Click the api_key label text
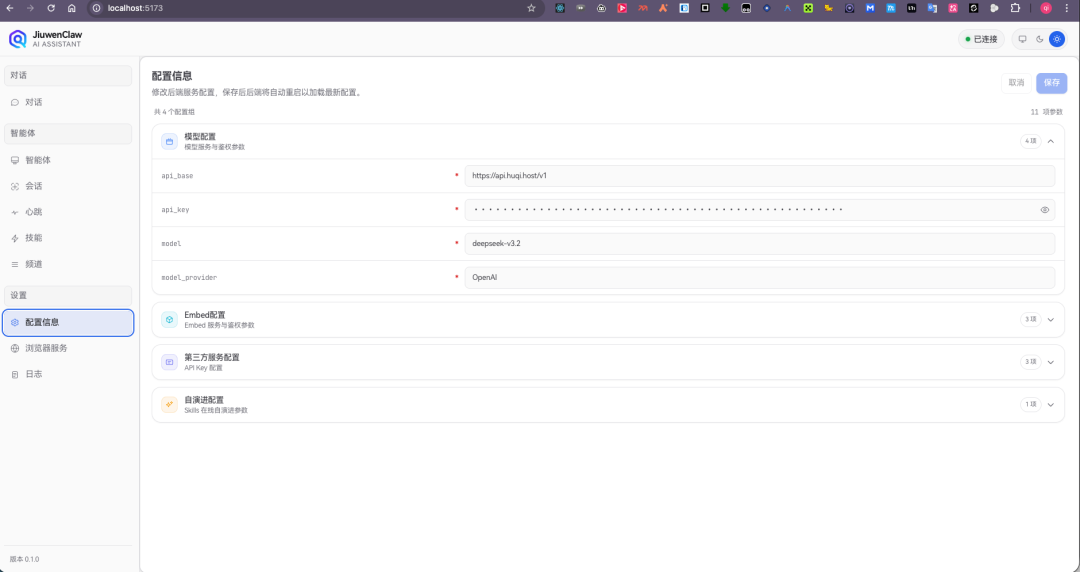Image resolution: width=1080 pixels, height=572 pixels. coord(175,210)
